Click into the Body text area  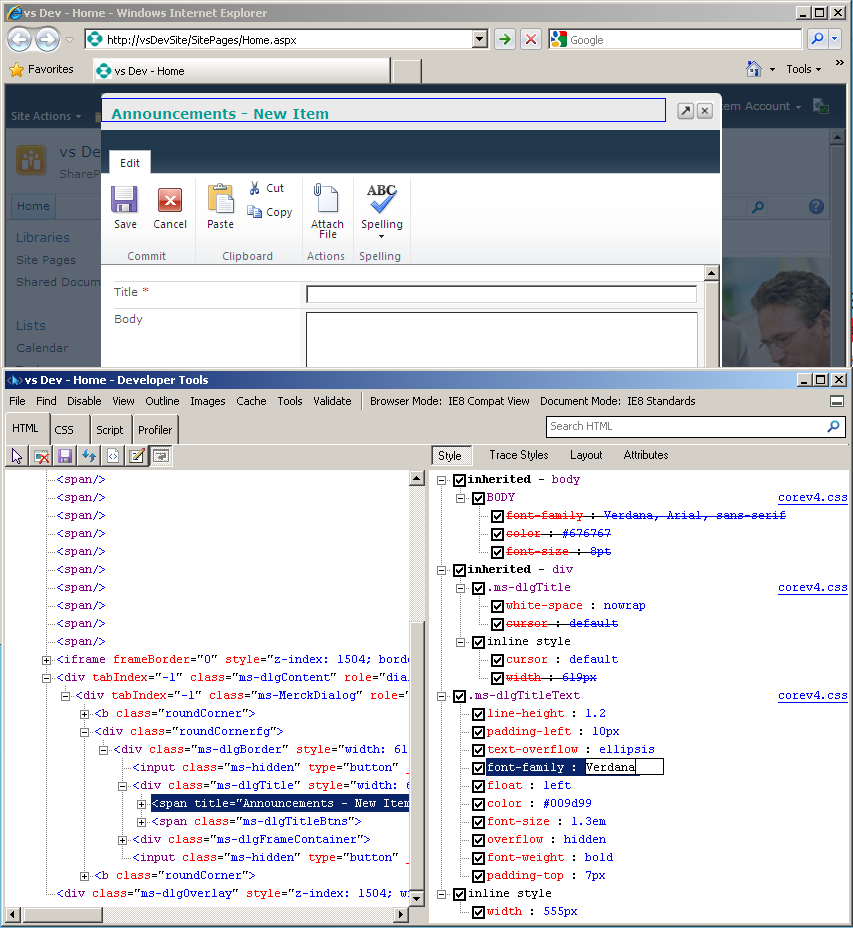501,339
